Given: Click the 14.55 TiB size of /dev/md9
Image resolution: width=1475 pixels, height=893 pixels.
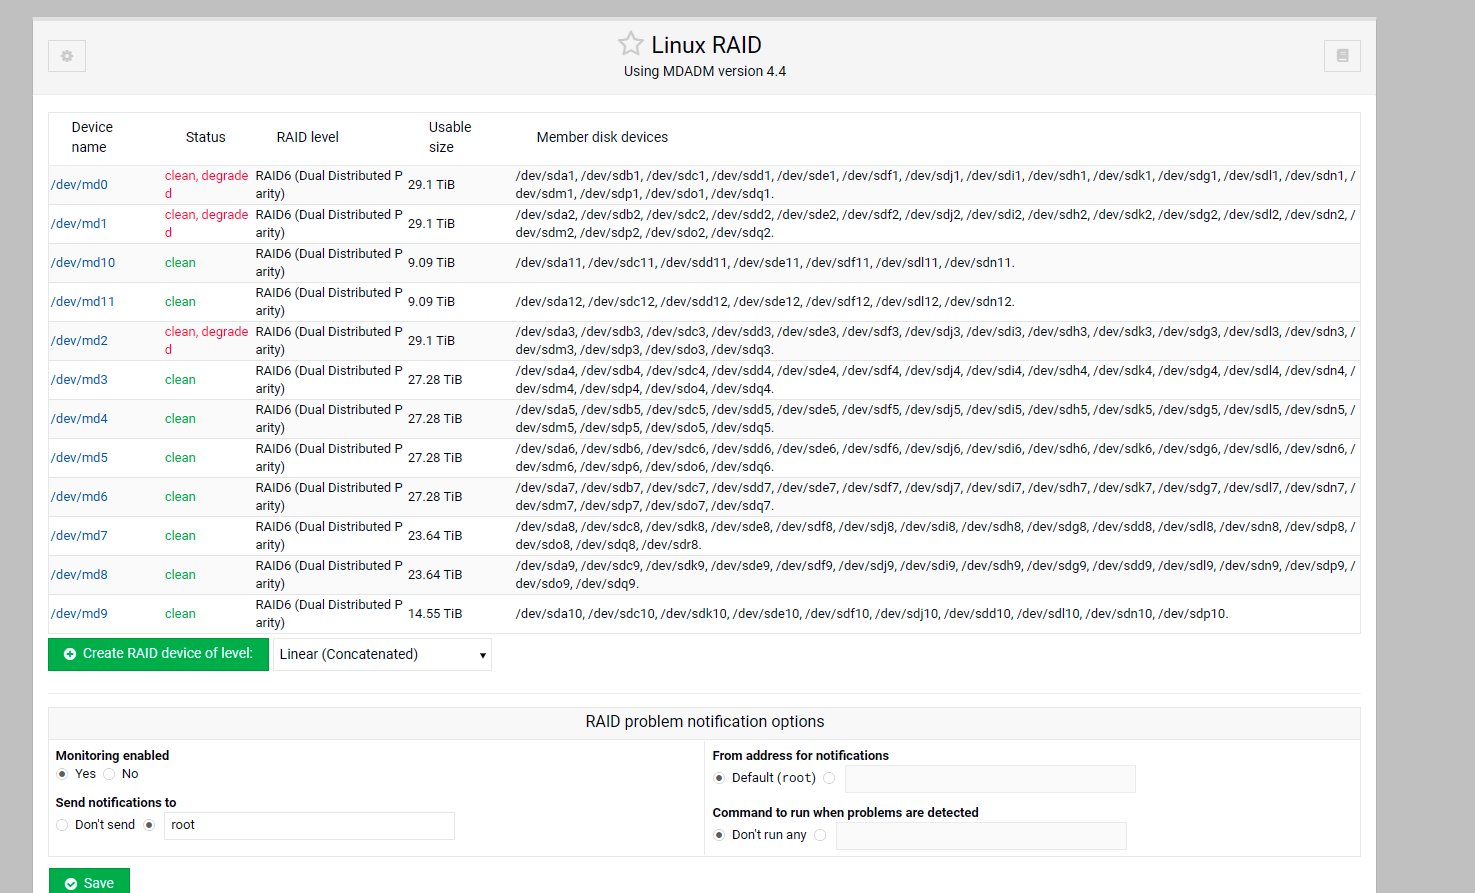Looking at the screenshot, I should [435, 614].
